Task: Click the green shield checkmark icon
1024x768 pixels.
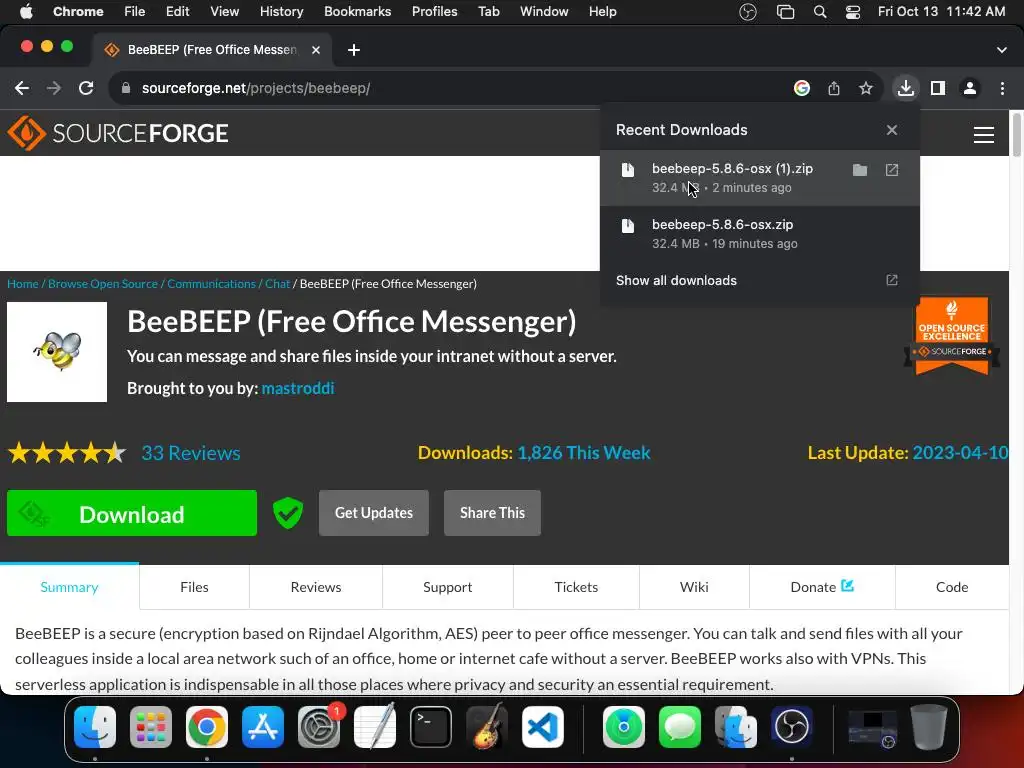Action: [288, 513]
